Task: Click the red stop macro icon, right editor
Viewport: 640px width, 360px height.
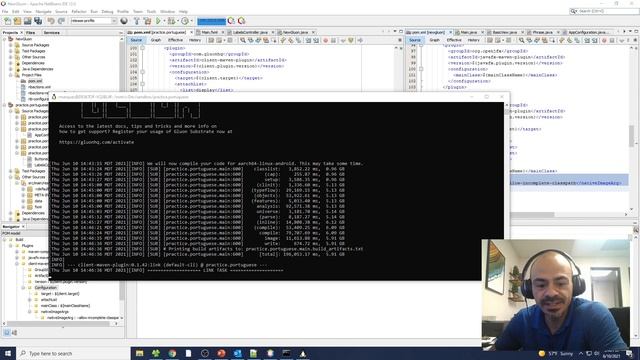Action: [604, 40]
